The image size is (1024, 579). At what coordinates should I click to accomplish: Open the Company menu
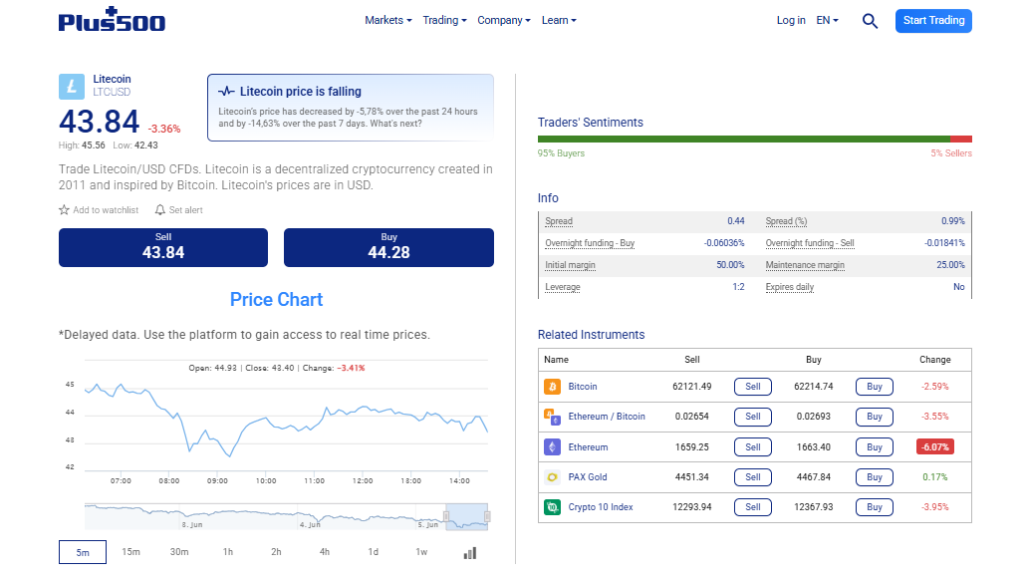point(504,20)
